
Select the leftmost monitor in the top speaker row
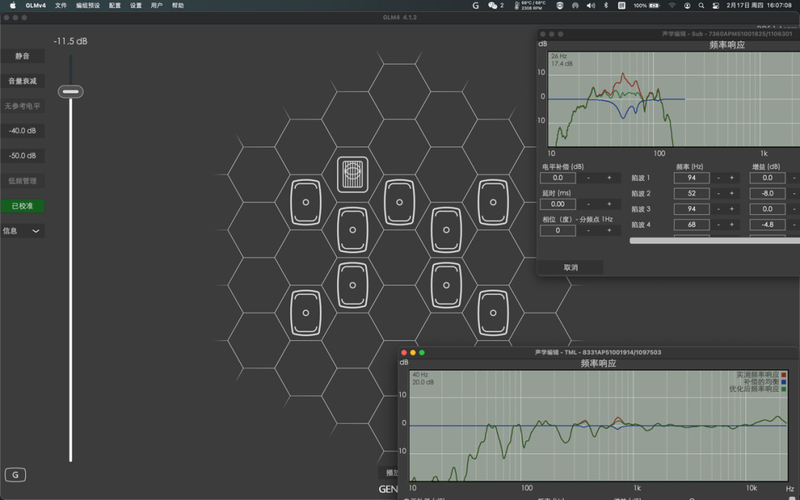click(306, 202)
